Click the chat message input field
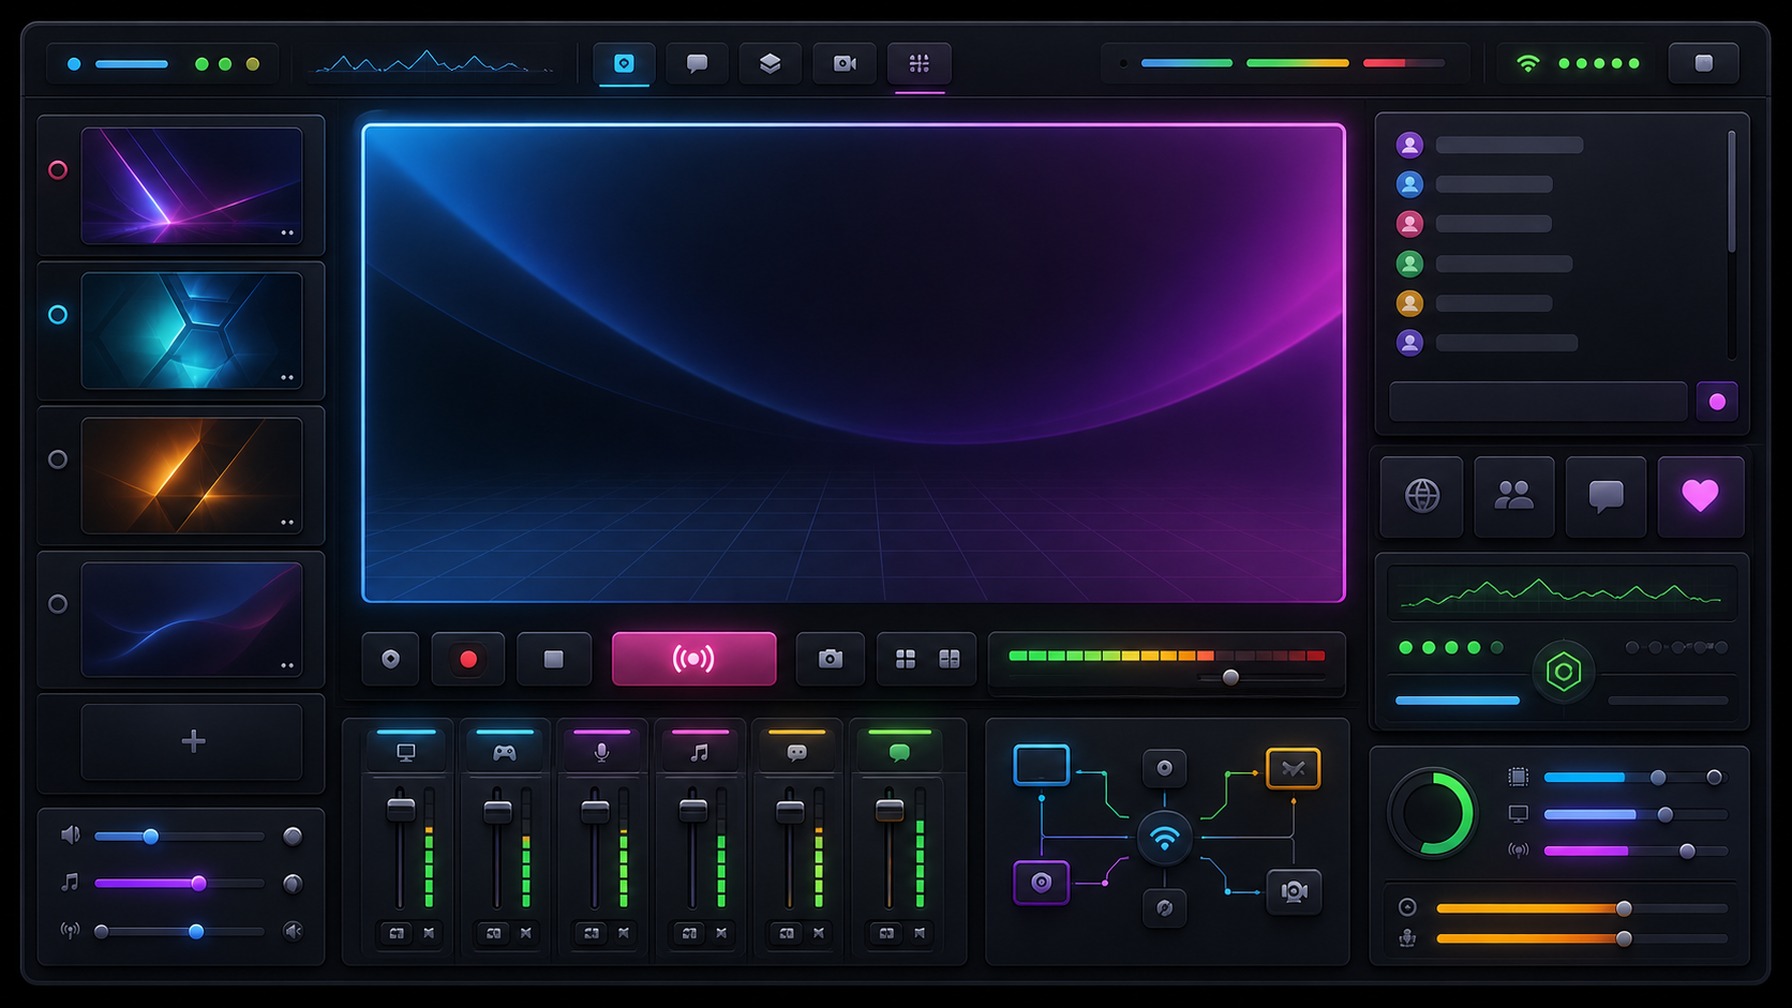 (1538, 402)
